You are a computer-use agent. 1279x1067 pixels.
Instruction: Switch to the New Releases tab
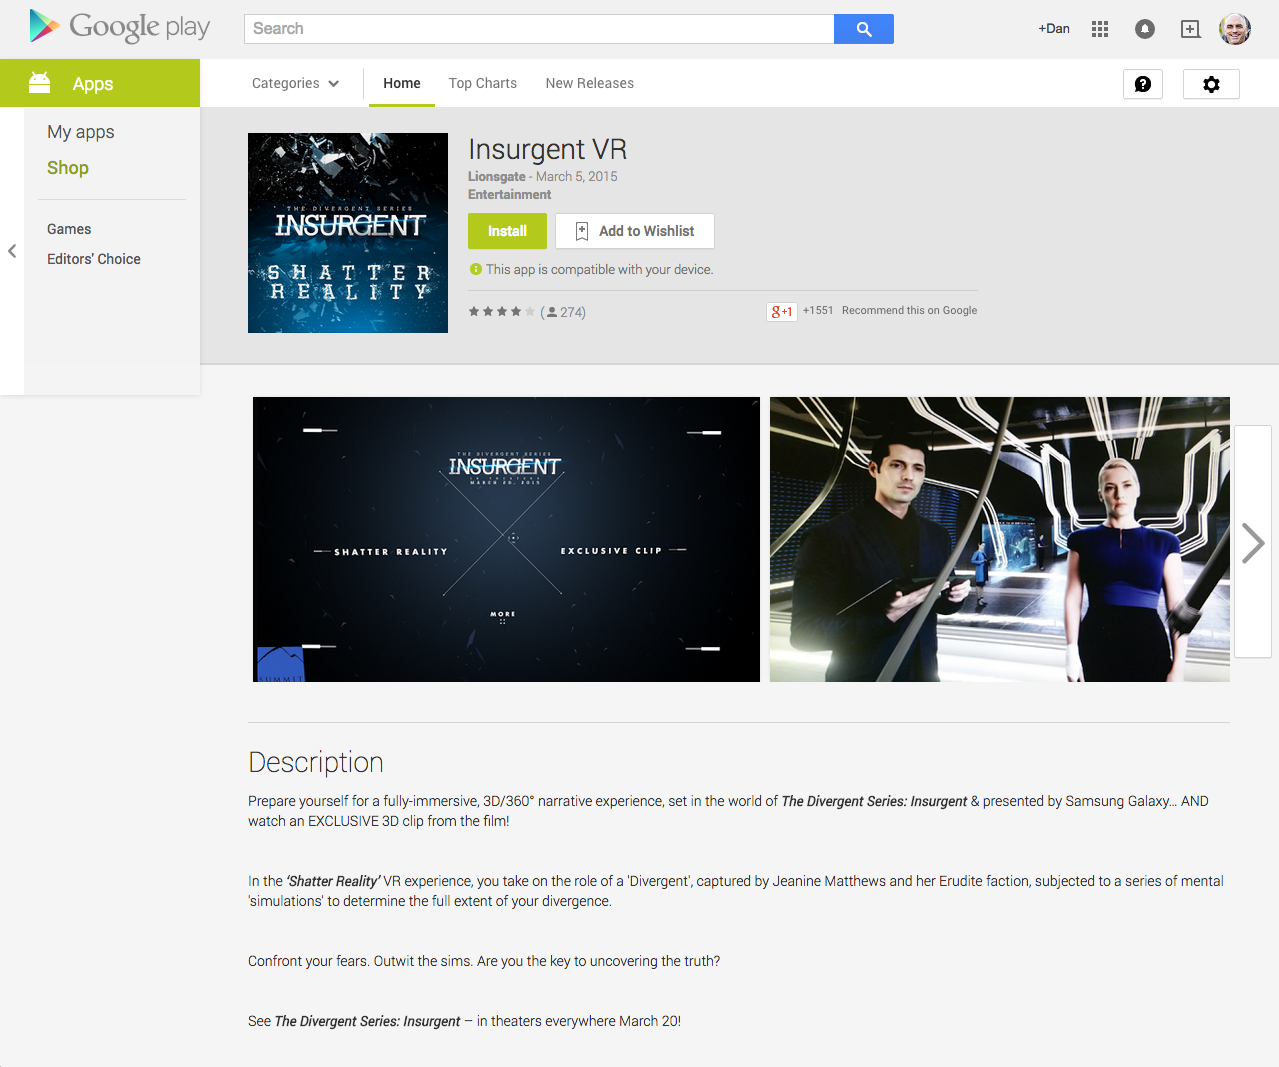[590, 83]
